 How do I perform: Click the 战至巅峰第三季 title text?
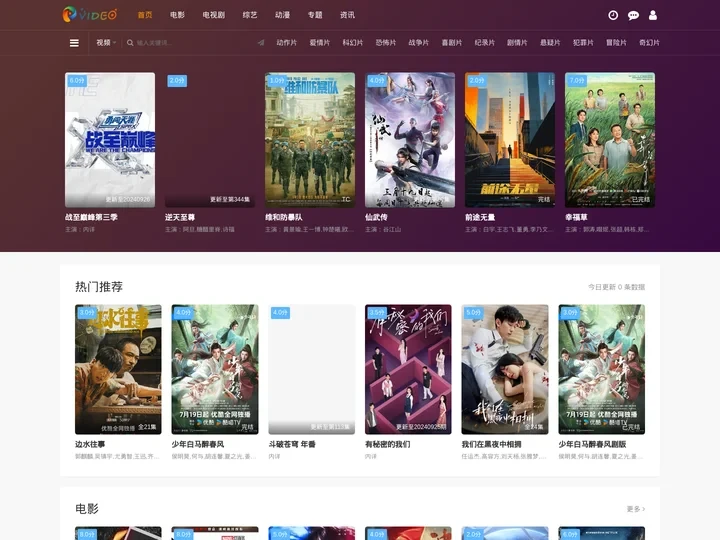click(x=91, y=217)
